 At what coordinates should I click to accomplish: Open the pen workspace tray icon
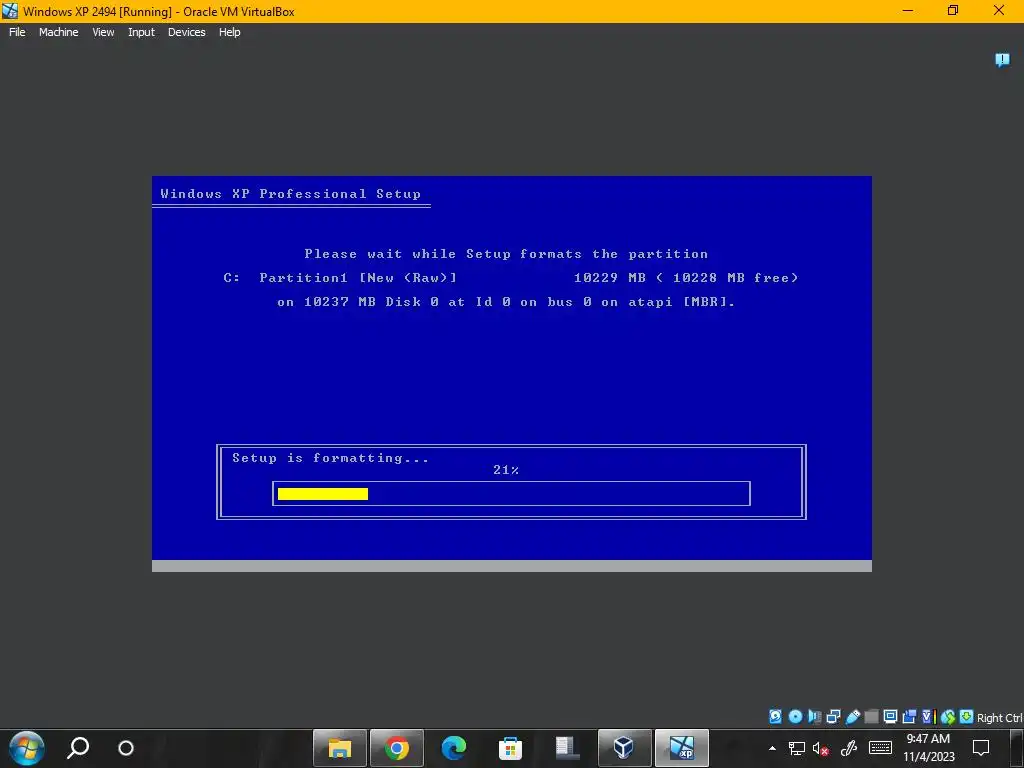click(848, 748)
